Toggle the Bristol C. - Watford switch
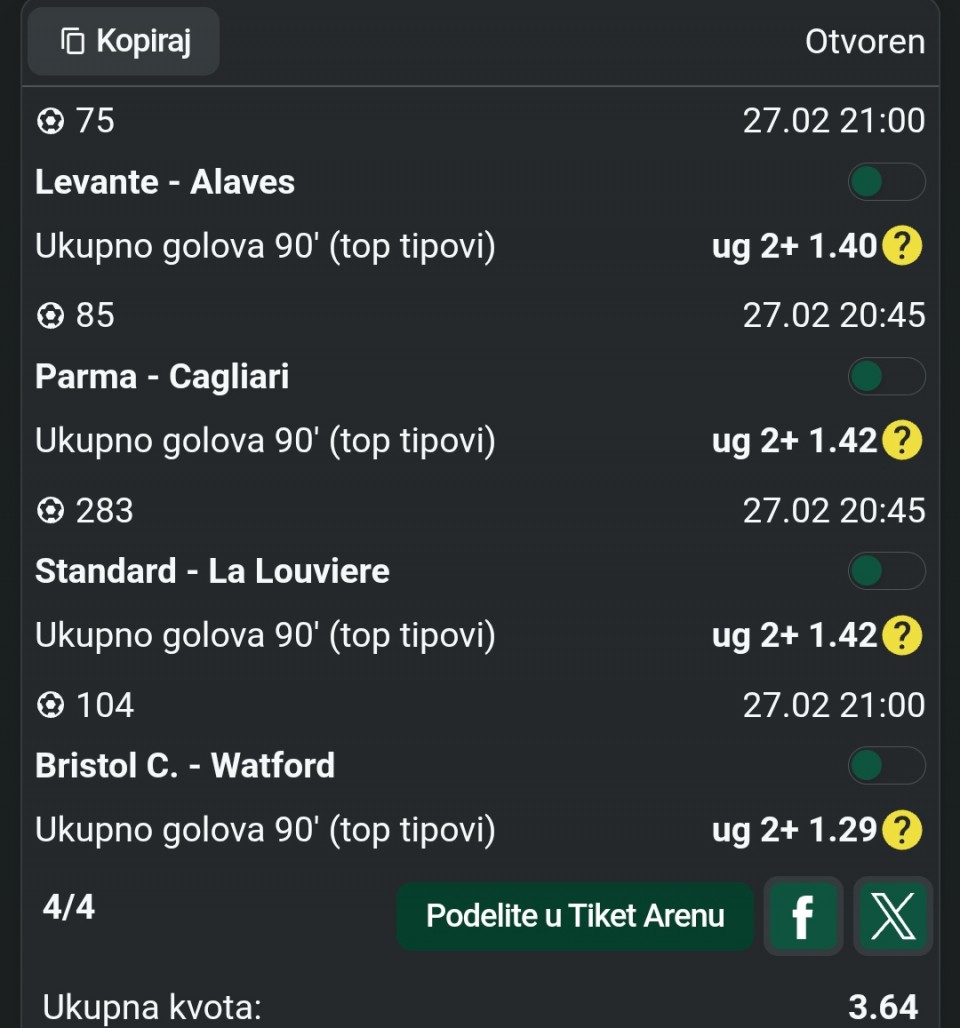 (x=886, y=766)
